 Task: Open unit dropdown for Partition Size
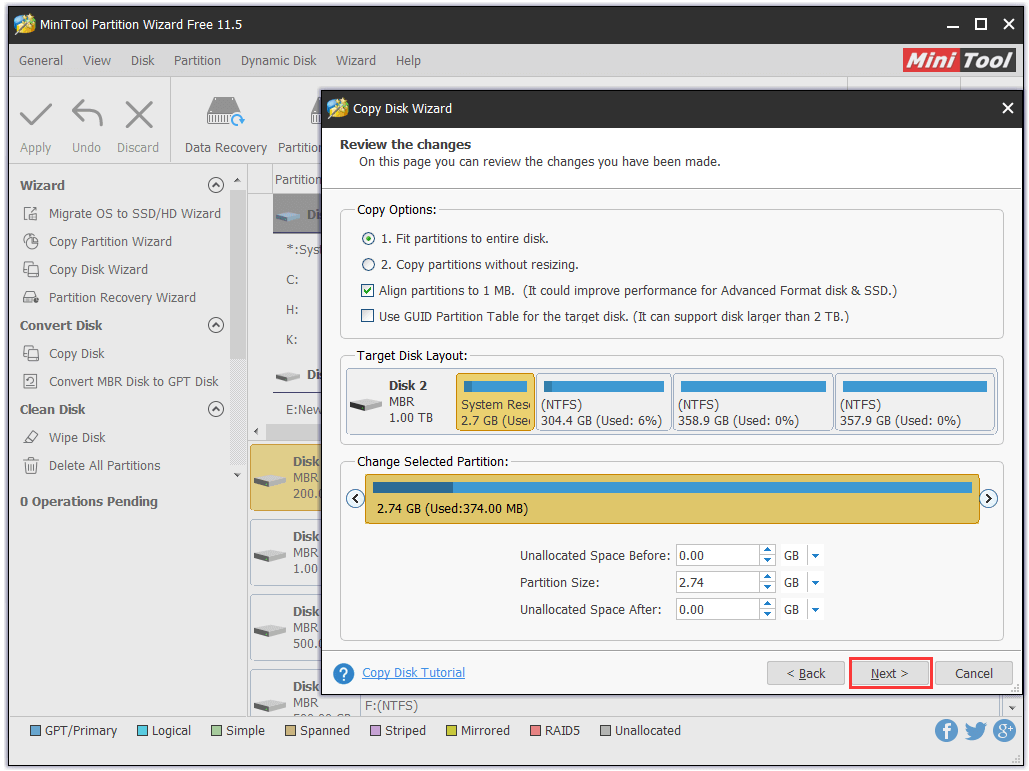815,583
